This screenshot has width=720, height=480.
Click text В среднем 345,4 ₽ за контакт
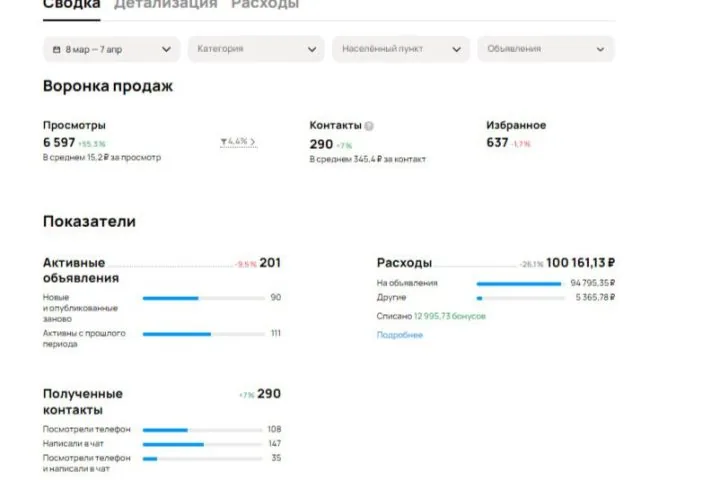point(368,159)
